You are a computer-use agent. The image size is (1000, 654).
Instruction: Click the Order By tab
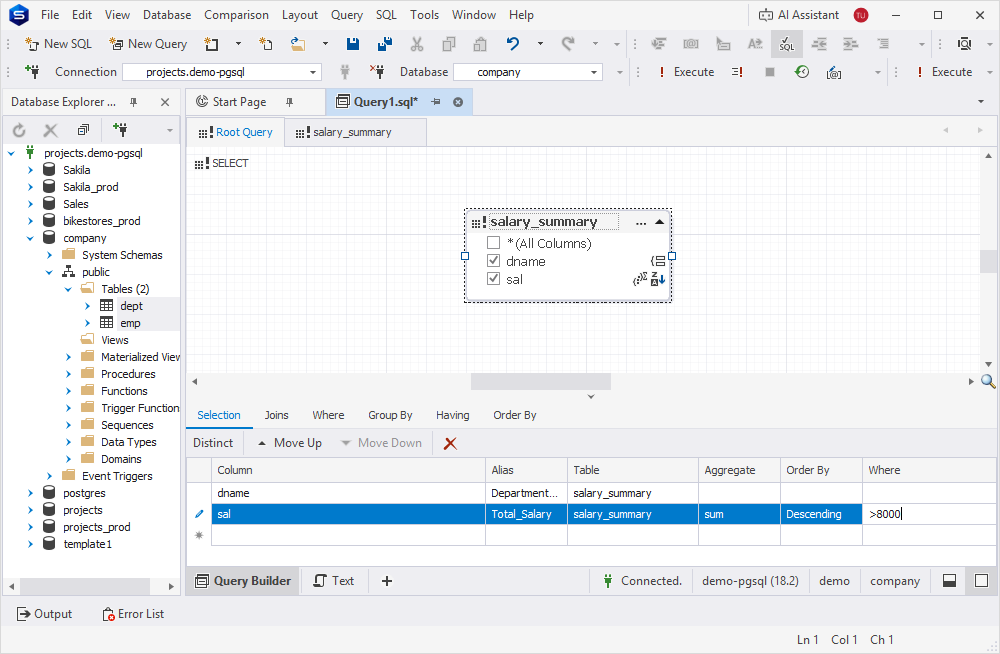515,415
